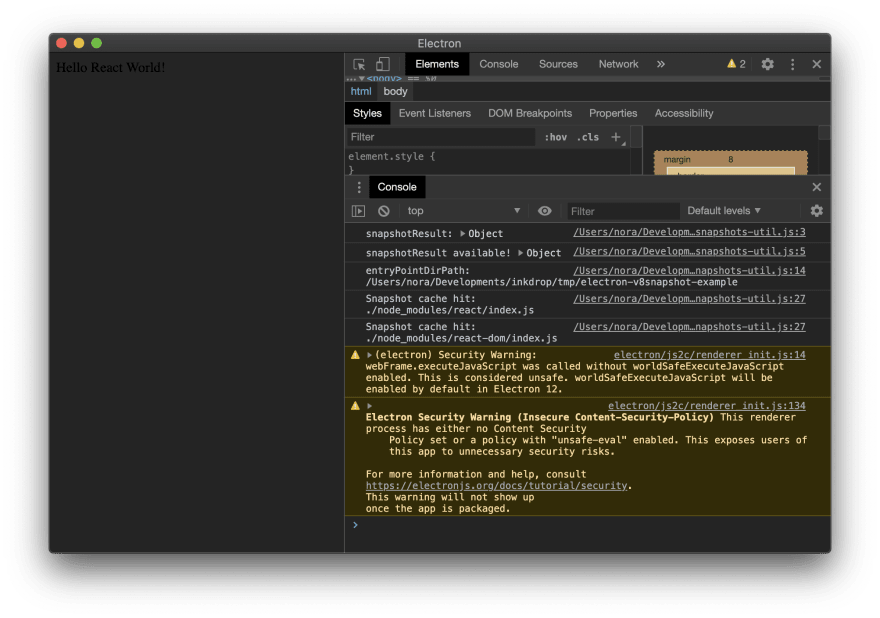Toggle the device toolbar icon

383,64
